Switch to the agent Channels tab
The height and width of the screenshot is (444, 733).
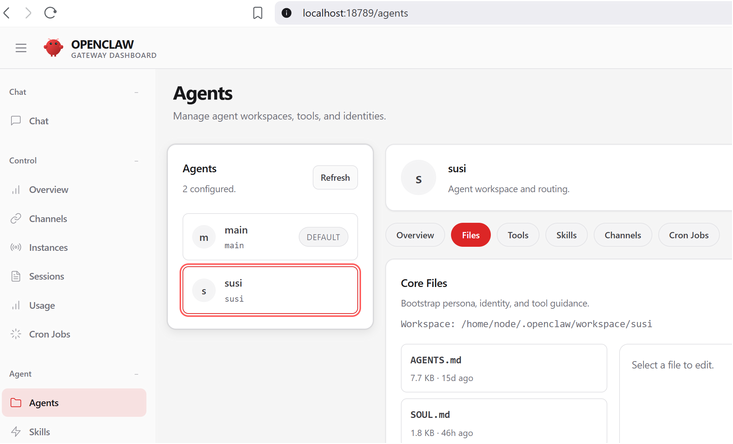point(623,235)
